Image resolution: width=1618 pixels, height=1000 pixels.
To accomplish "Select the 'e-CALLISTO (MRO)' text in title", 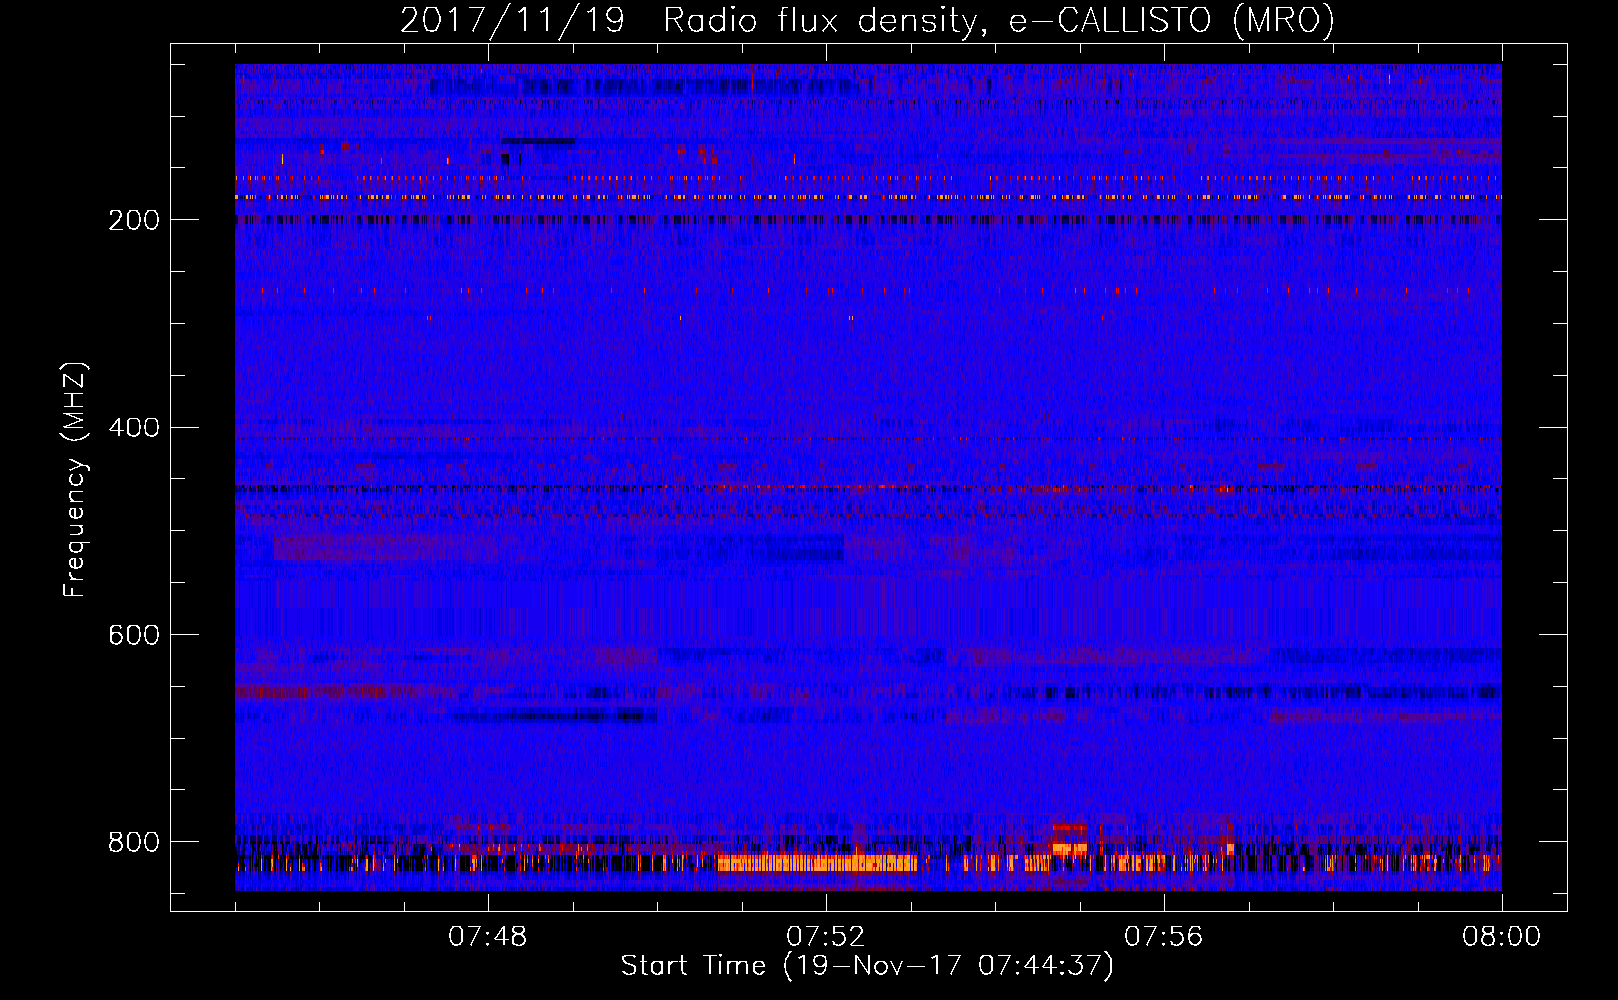I will click(x=1171, y=20).
